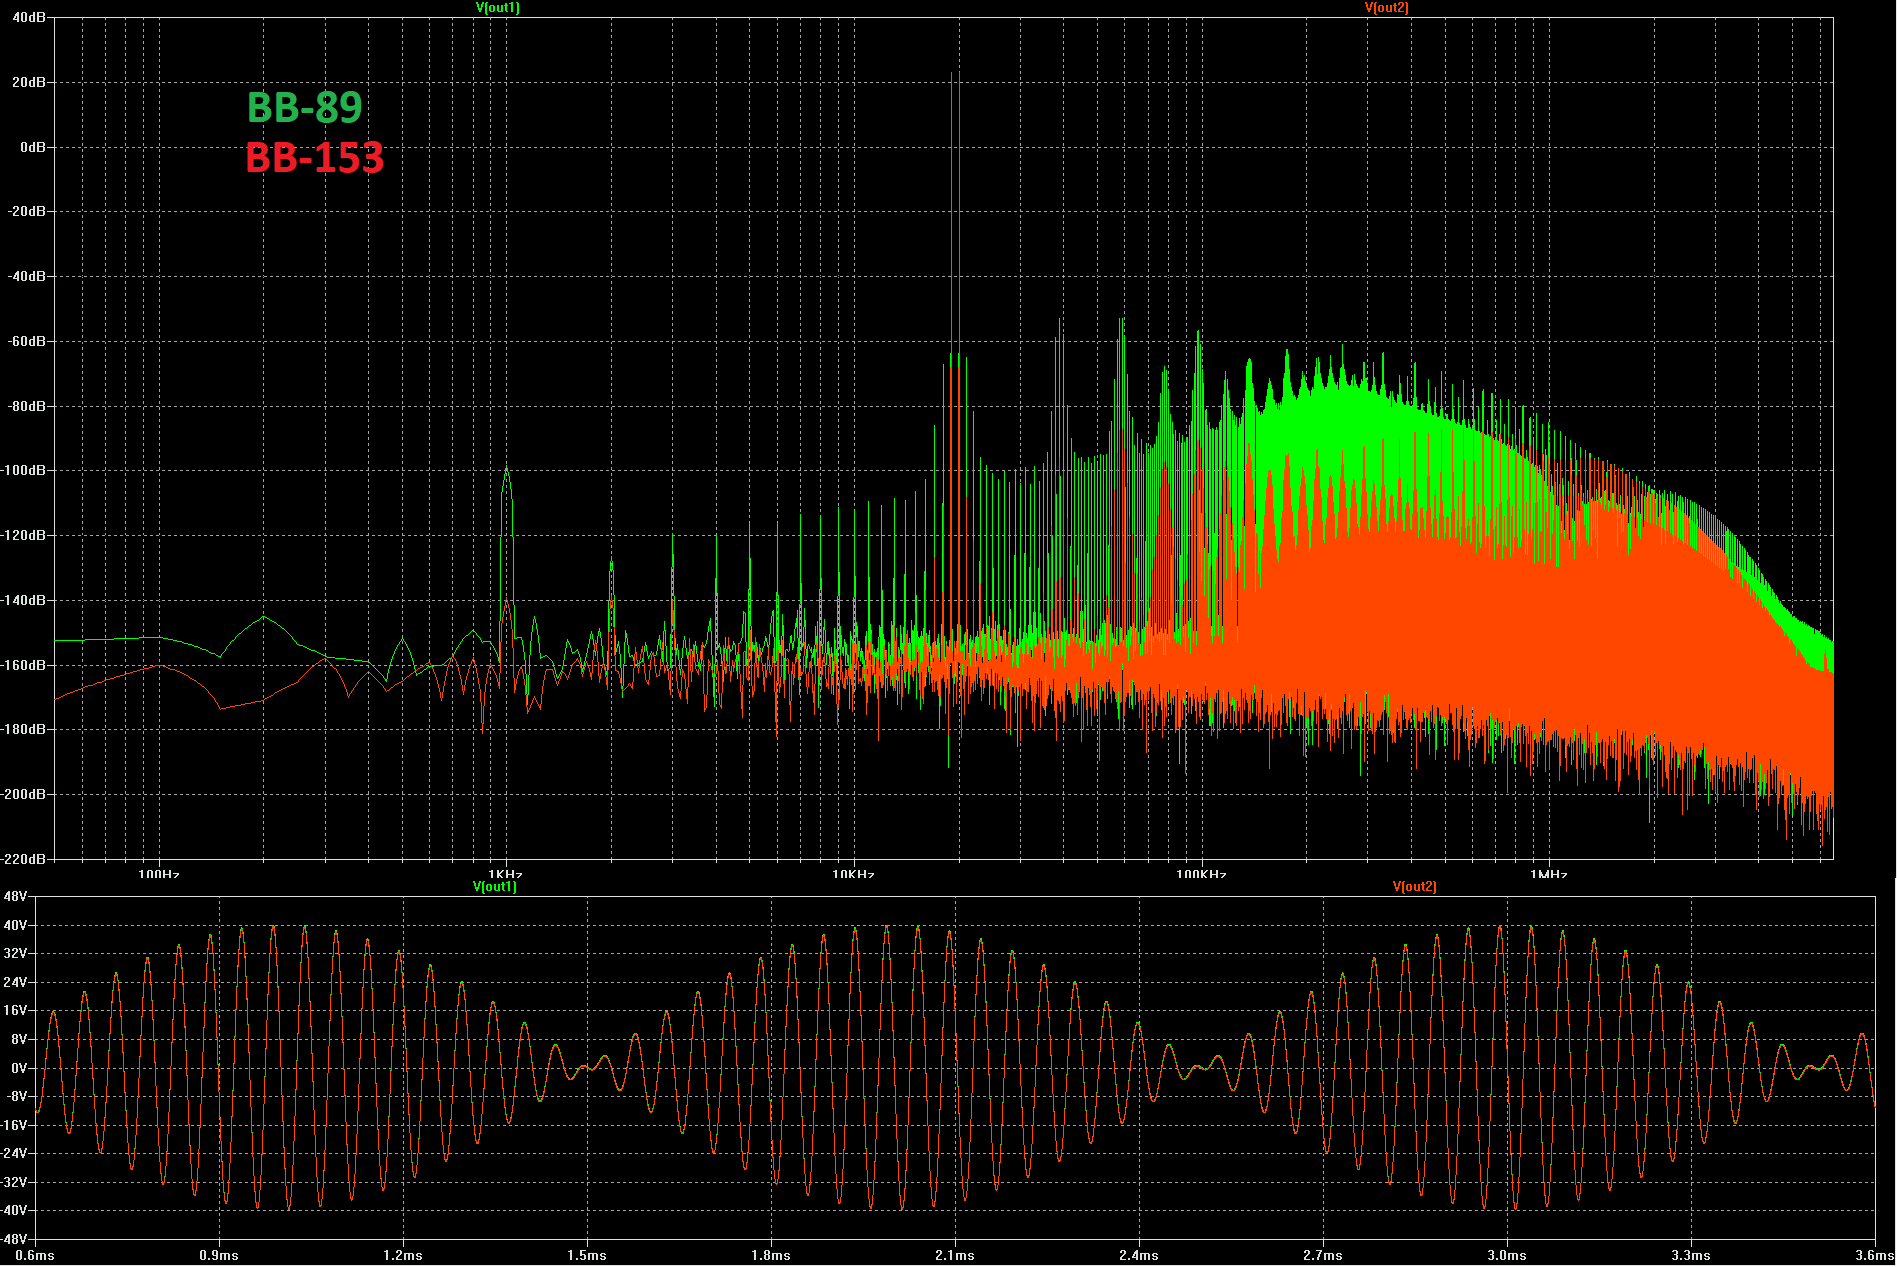This screenshot has width=1897, height=1267.
Task: Select the -220dB axis label
Action: (x=24, y=860)
